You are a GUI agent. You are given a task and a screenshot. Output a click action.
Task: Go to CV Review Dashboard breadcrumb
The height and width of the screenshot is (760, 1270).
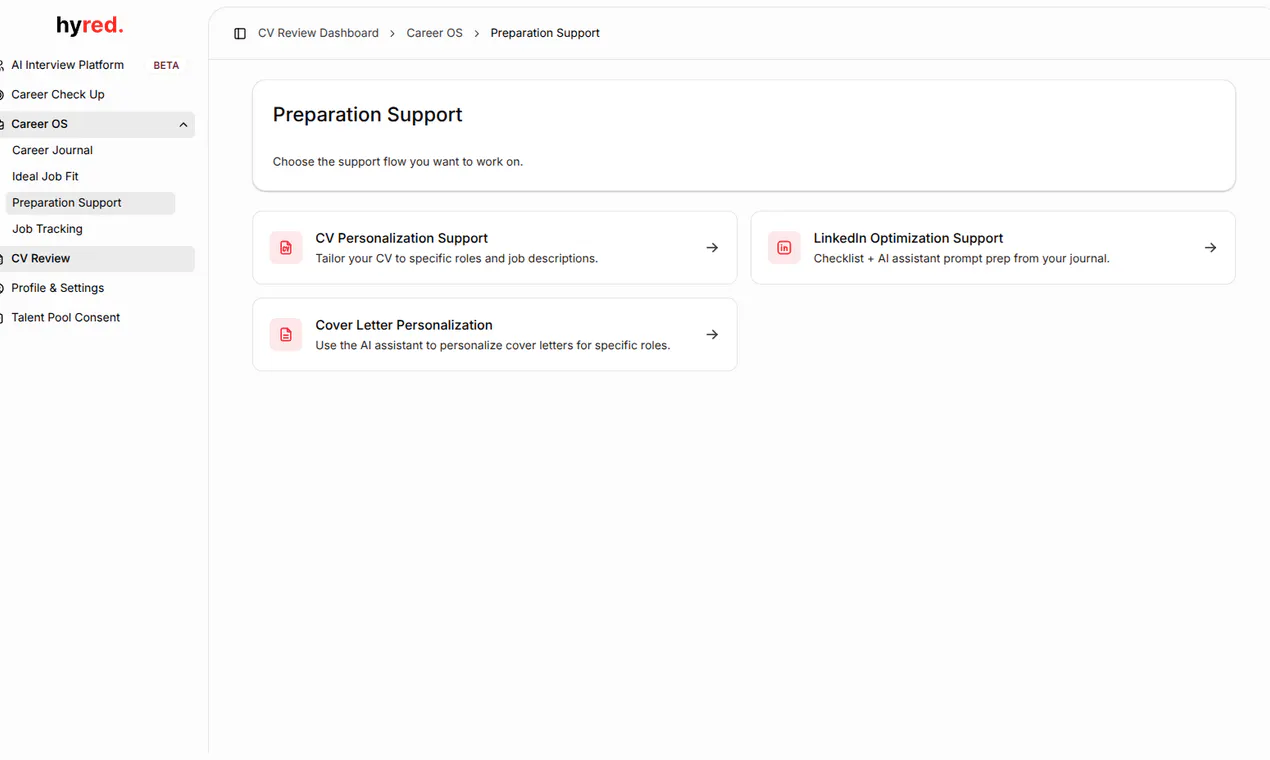pos(318,33)
